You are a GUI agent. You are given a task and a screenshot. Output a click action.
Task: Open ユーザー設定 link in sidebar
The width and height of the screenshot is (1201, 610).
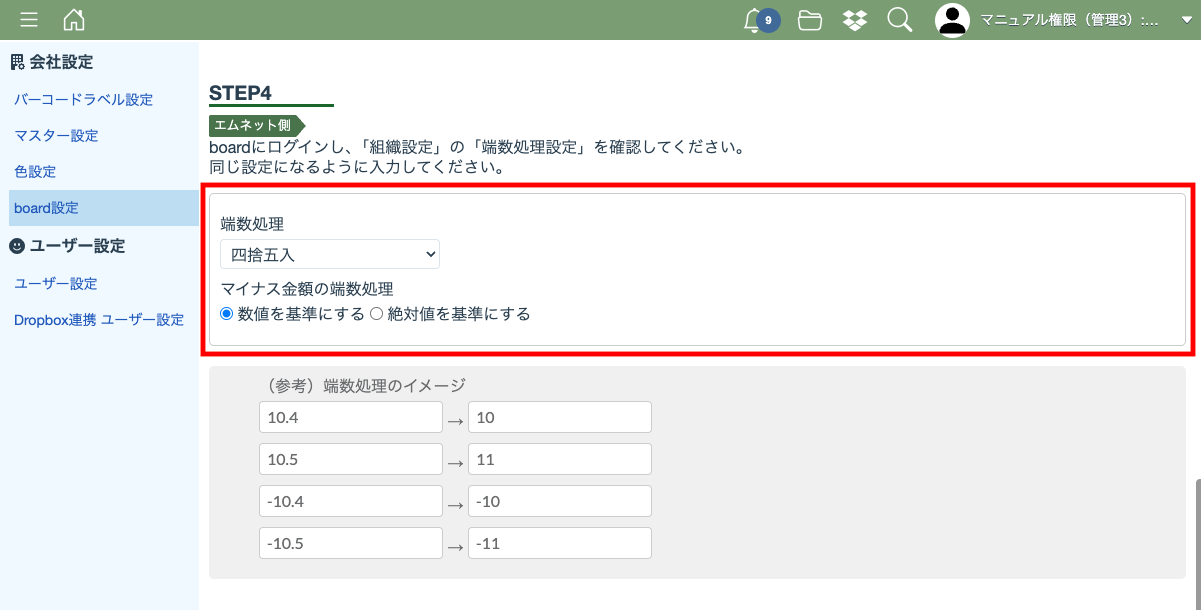(56, 284)
